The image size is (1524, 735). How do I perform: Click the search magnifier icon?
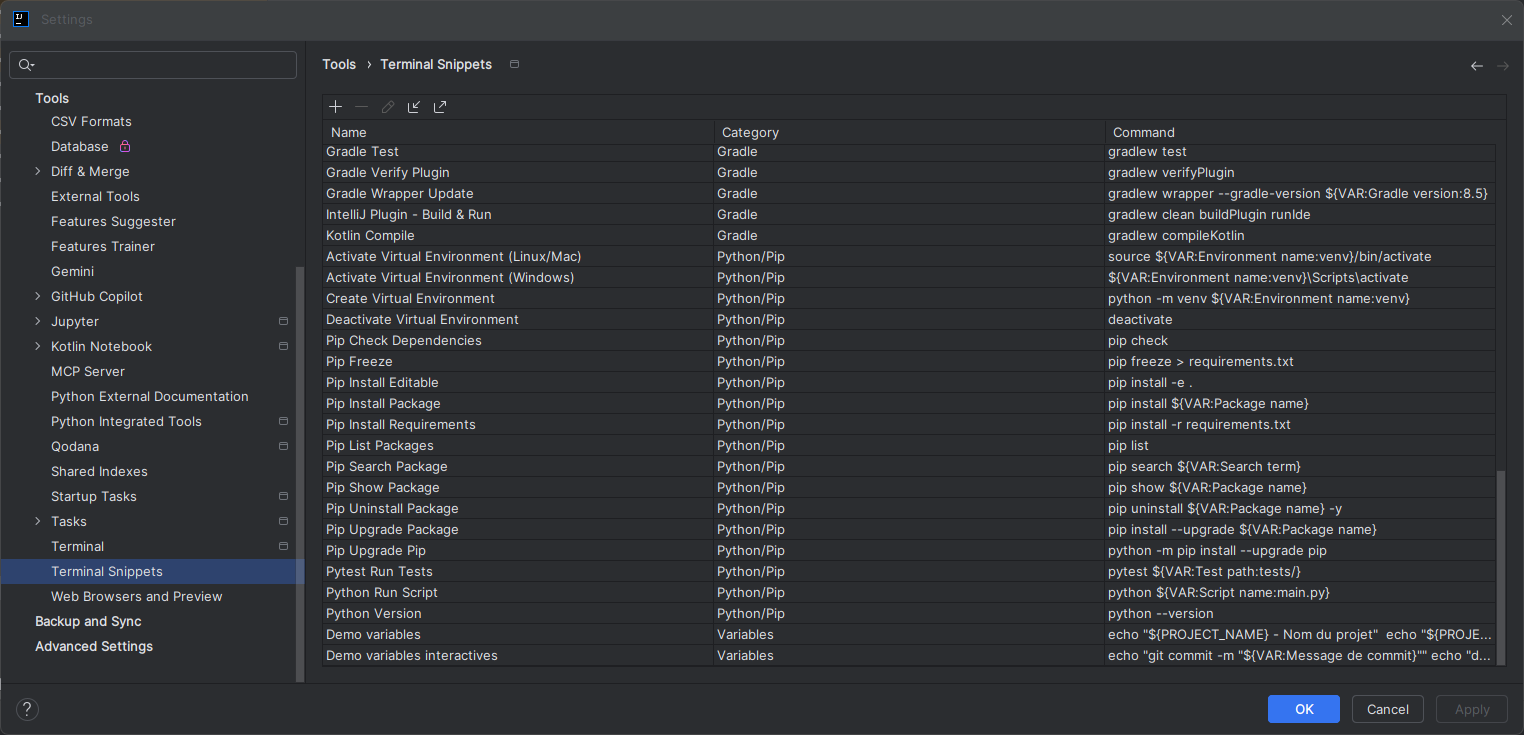26,65
